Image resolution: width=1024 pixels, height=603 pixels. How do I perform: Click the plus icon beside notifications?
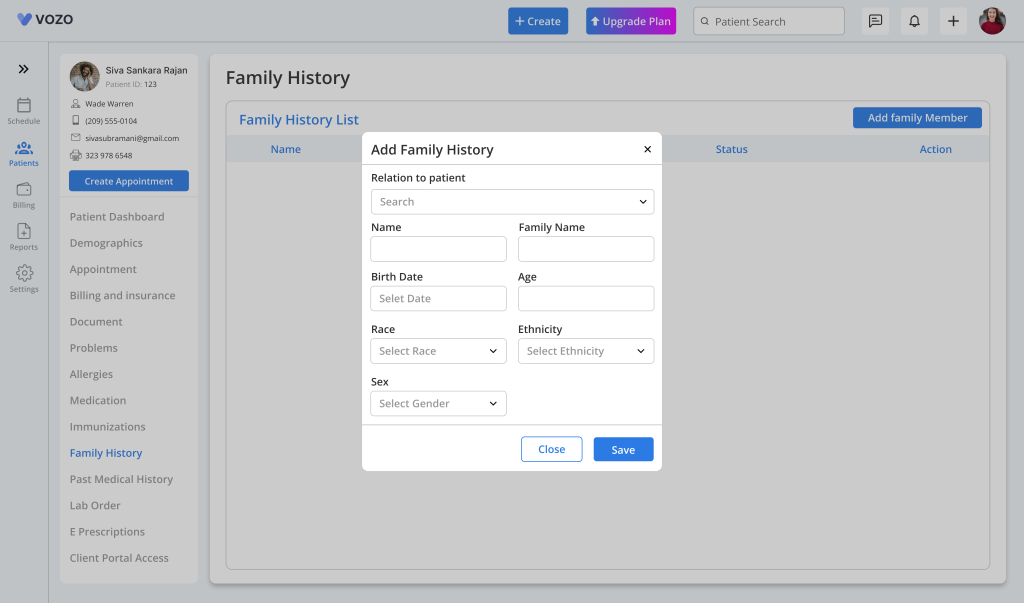click(x=953, y=21)
